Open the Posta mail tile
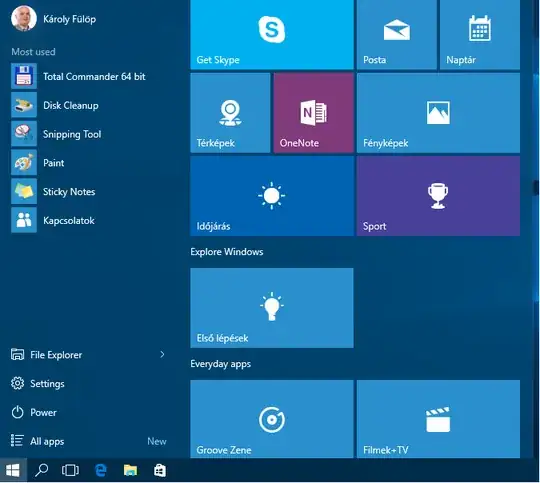540x483 pixels. coord(397,34)
